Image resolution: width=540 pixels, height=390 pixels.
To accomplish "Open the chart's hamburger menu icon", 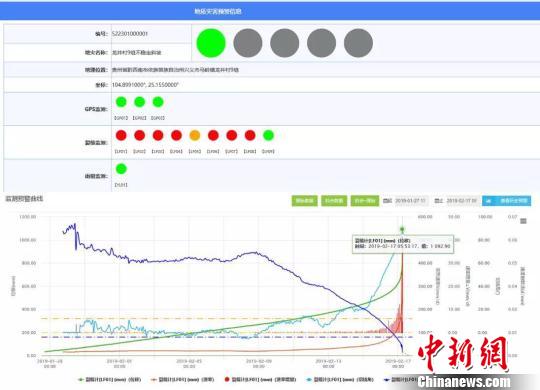I will coord(523,221).
